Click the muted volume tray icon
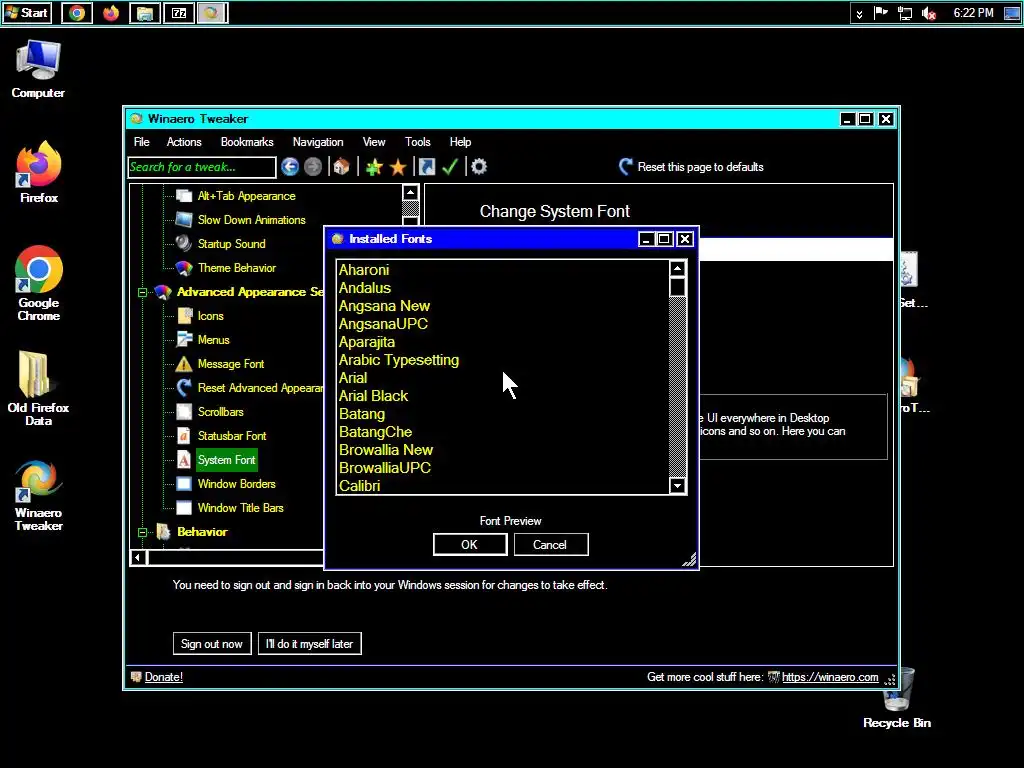The image size is (1024, 768). click(x=929, y=13)
